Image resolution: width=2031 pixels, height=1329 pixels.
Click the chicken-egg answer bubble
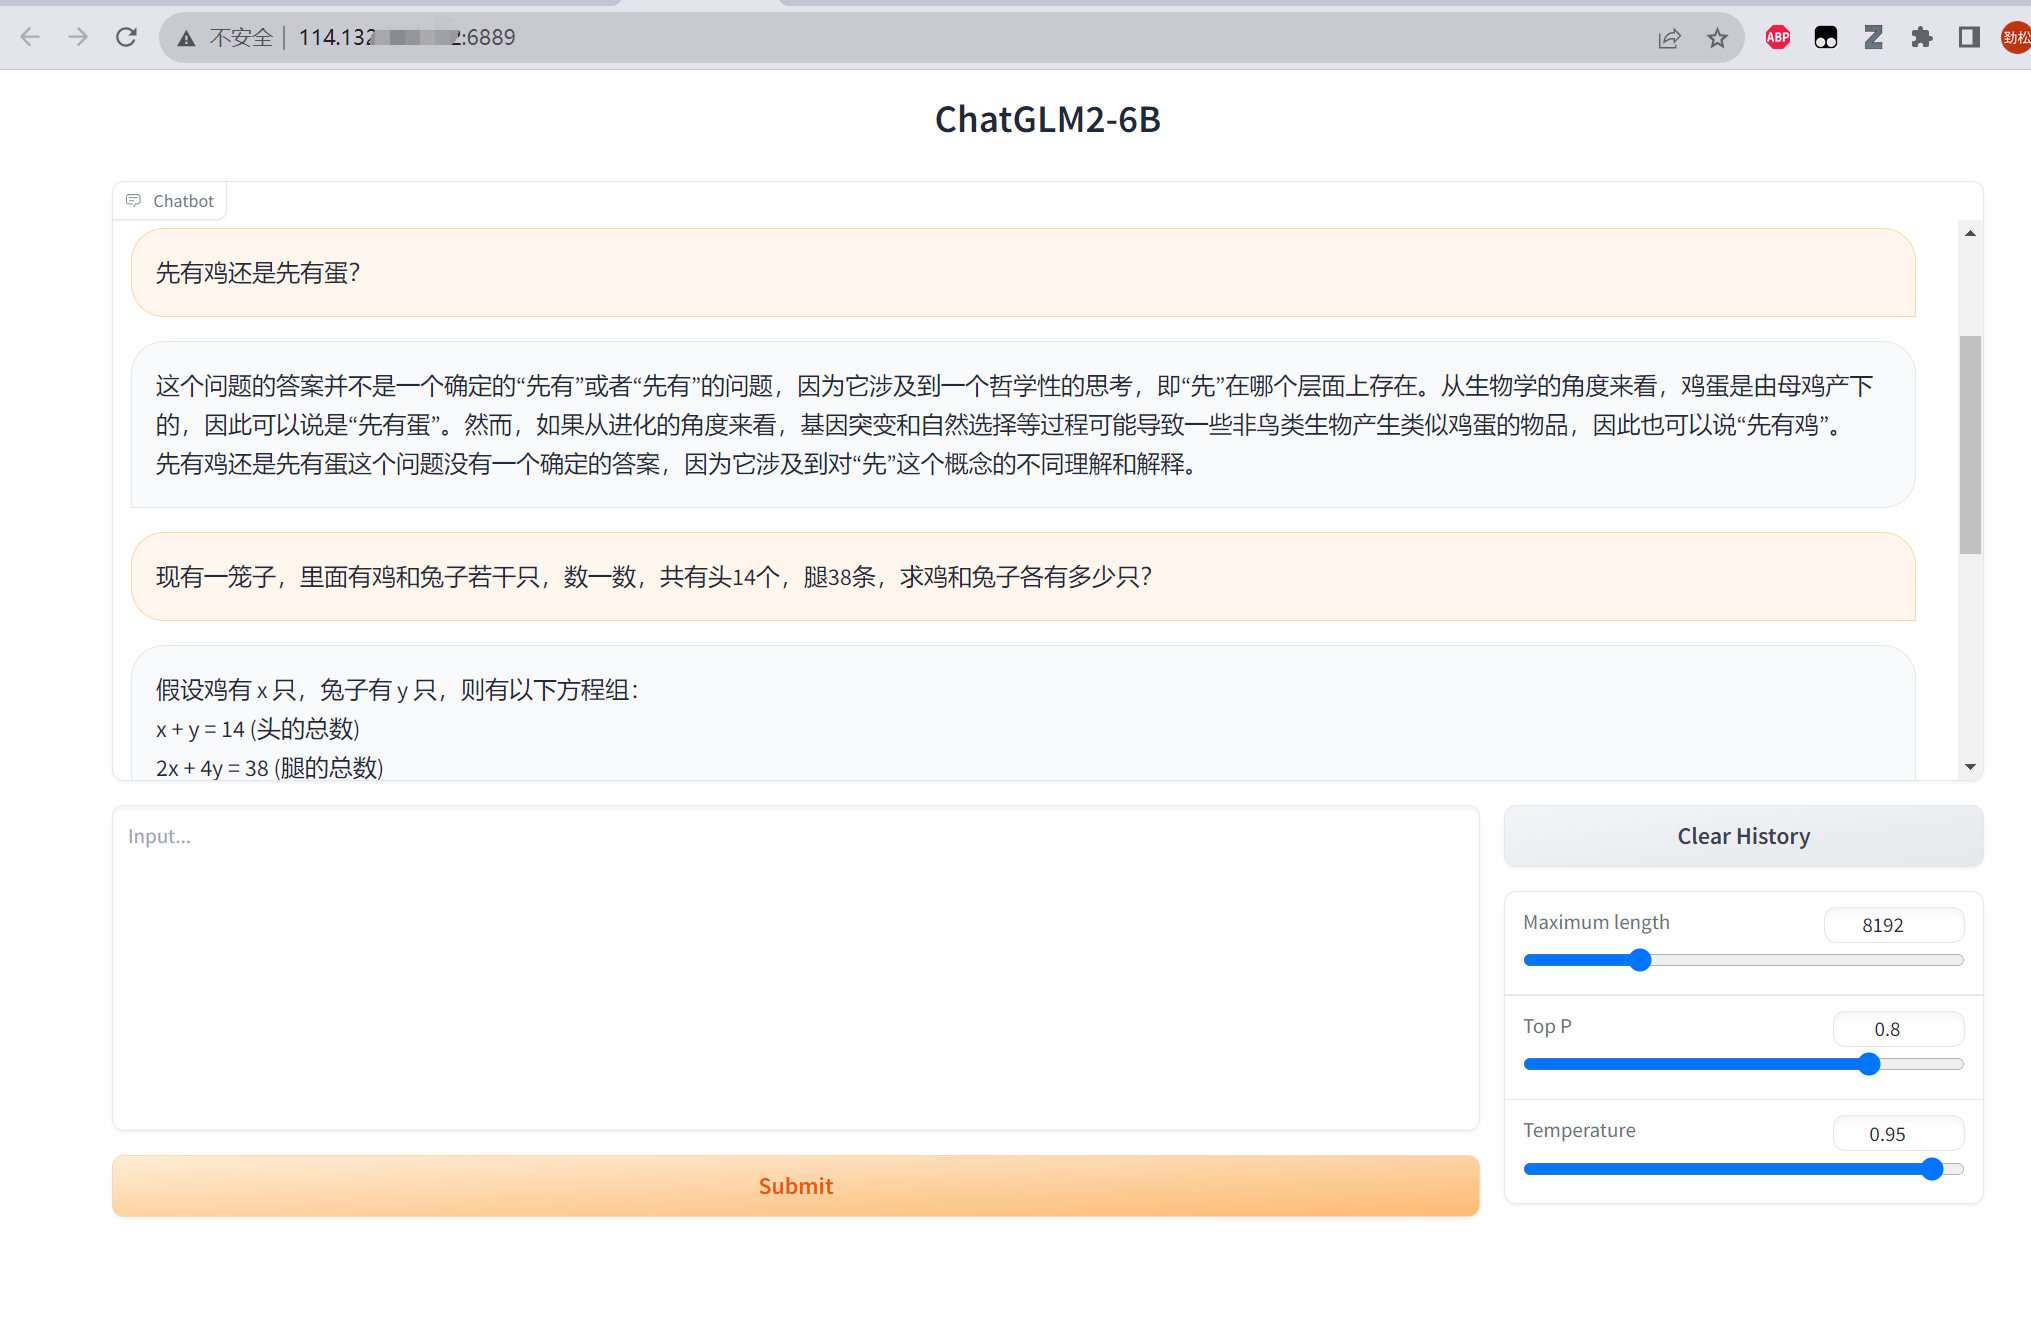tap(1023, 425)
